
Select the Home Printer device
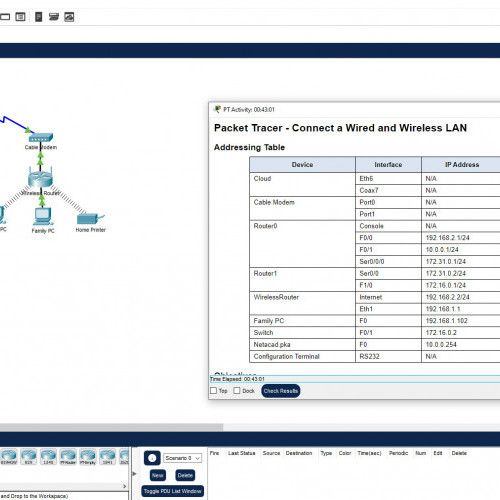[90, 219]
